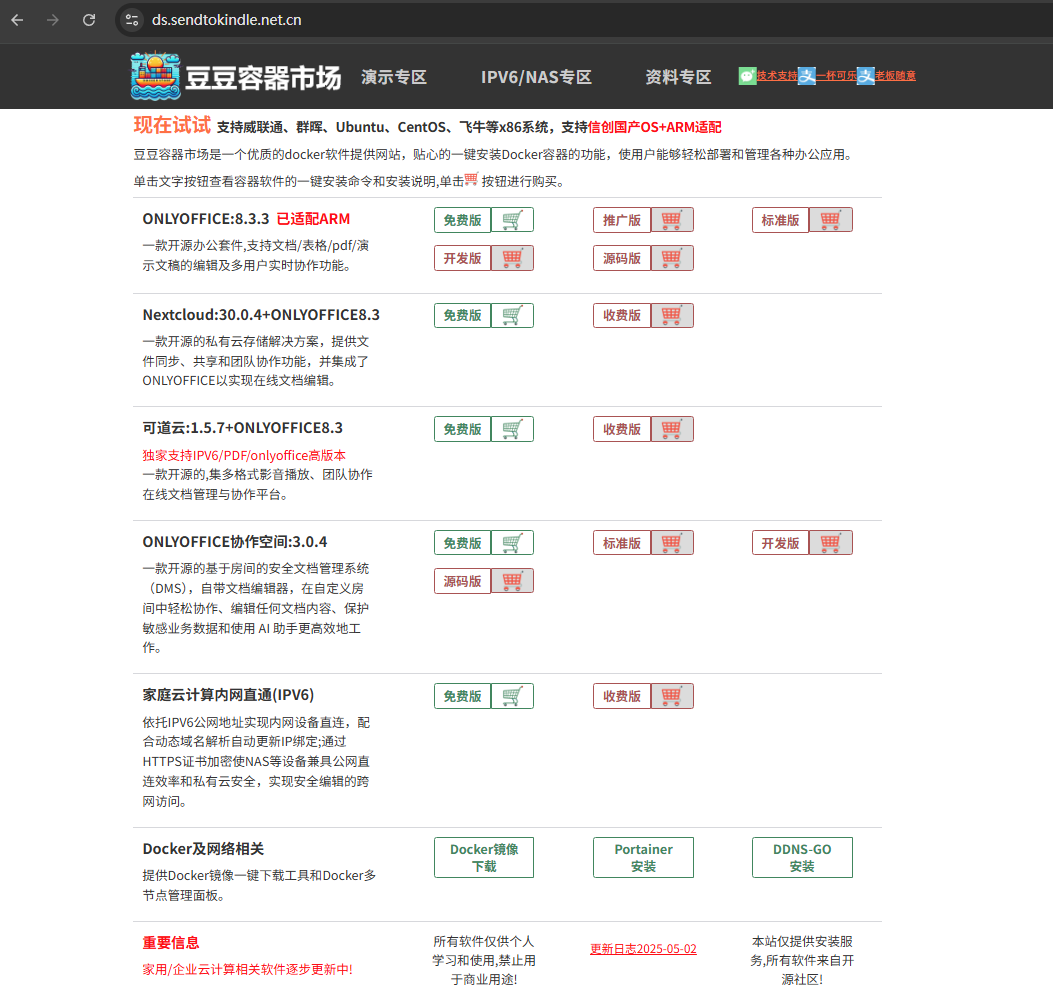Click ONLYOFFICE协作空间 标准版 button
Screen dimensions: 1053x987
(622, 543)
